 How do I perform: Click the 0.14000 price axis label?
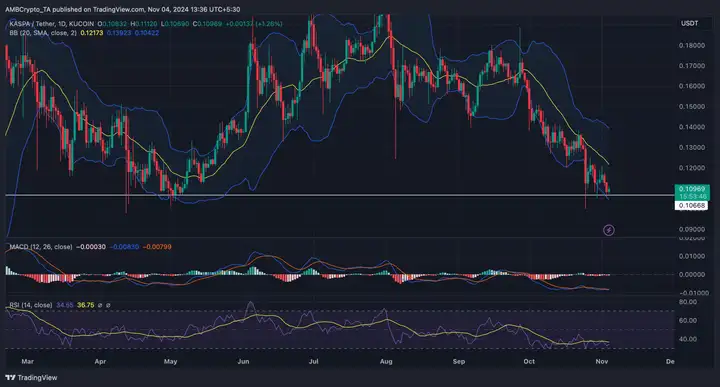click(x=692, y=127)
